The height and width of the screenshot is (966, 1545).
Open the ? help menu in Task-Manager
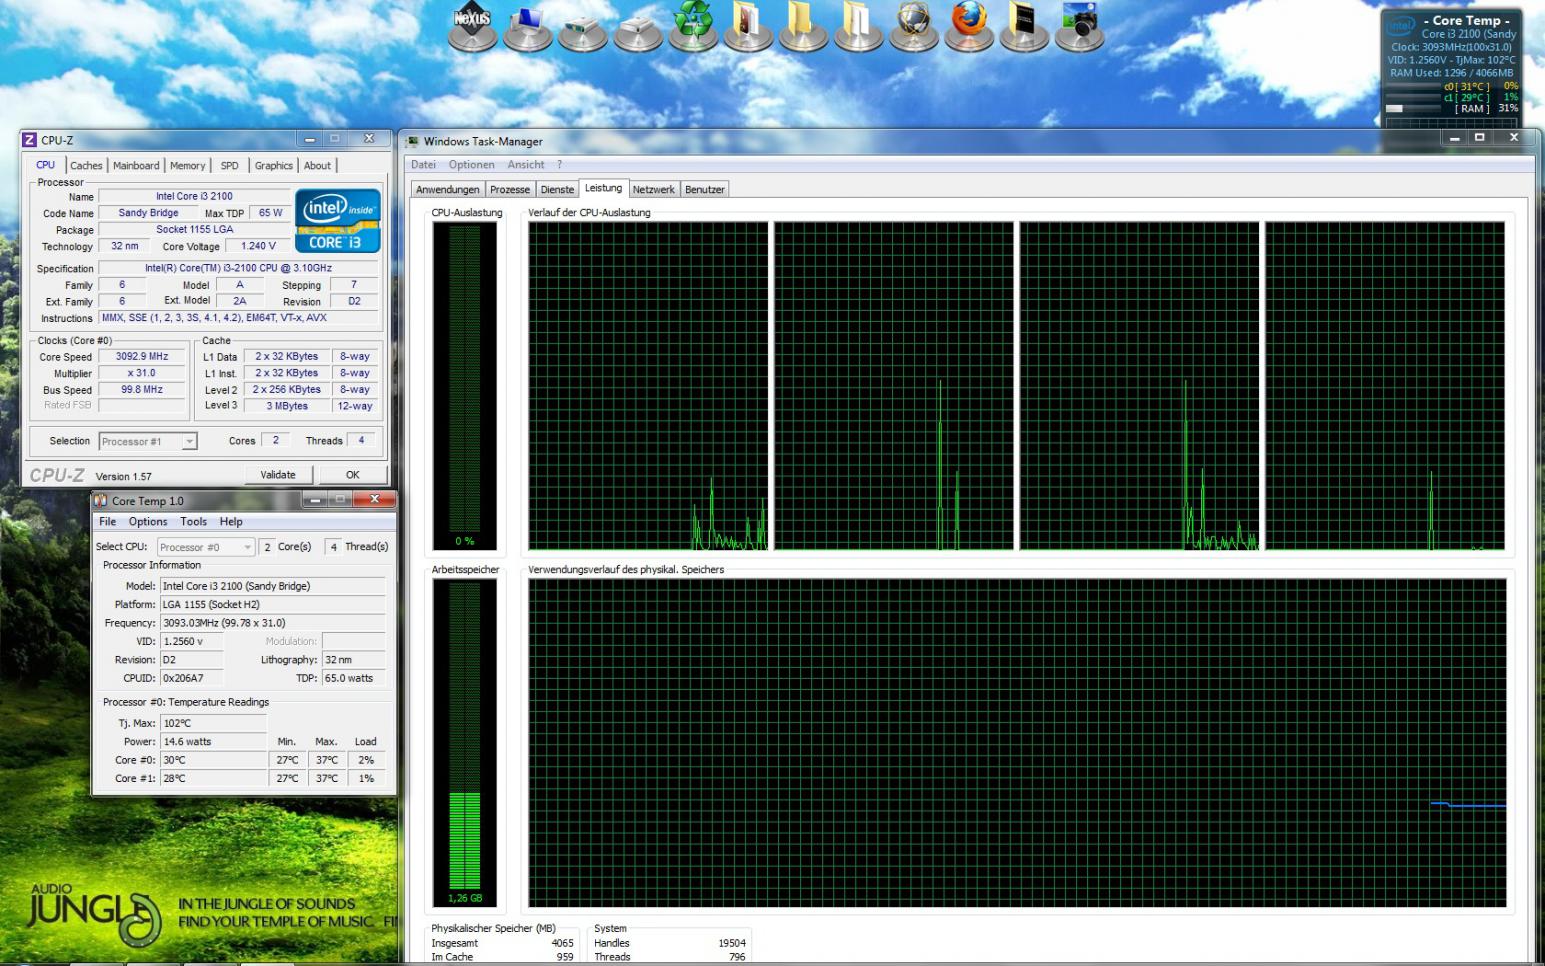point(560,165)
